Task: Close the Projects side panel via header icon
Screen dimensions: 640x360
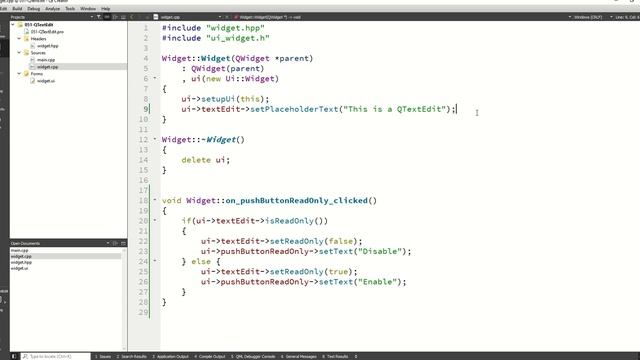Action: pyautogui.click(x=123, y=17)
